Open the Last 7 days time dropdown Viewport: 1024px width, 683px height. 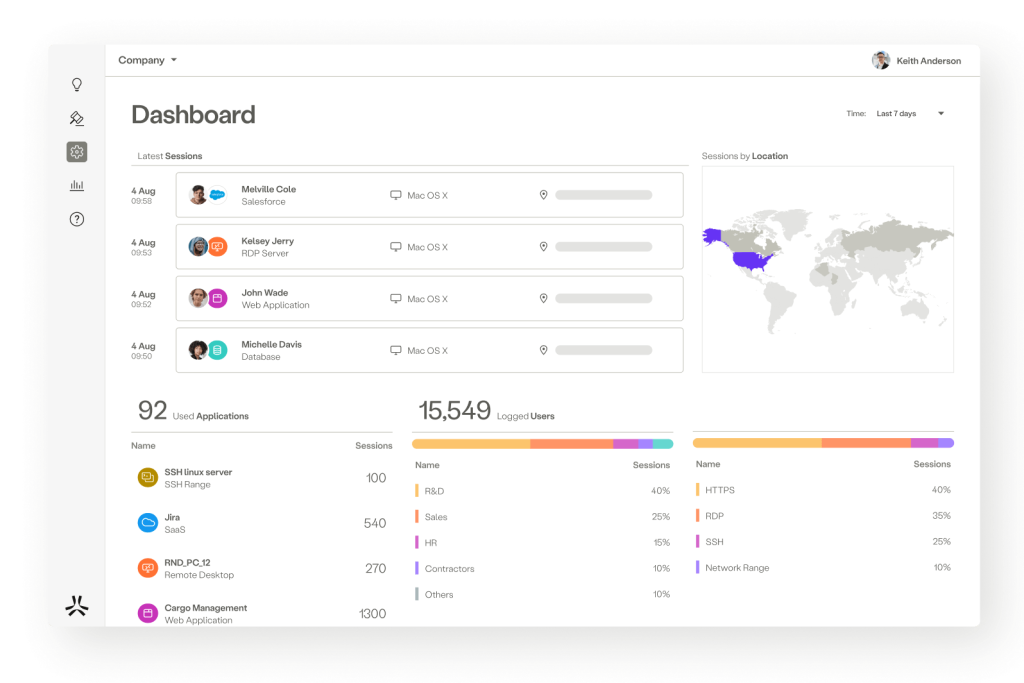pyautogui.click(x=910, y=114)
